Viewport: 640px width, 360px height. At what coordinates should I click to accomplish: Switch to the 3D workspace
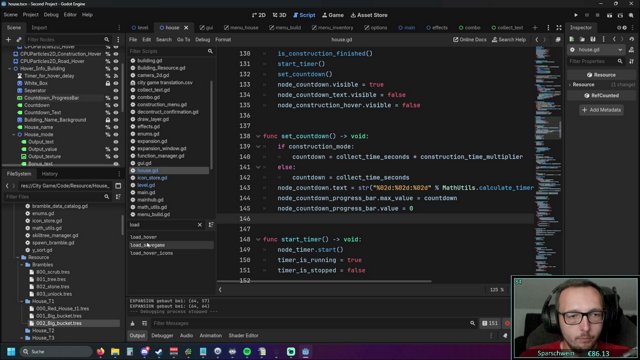click(x=280, y=15)
